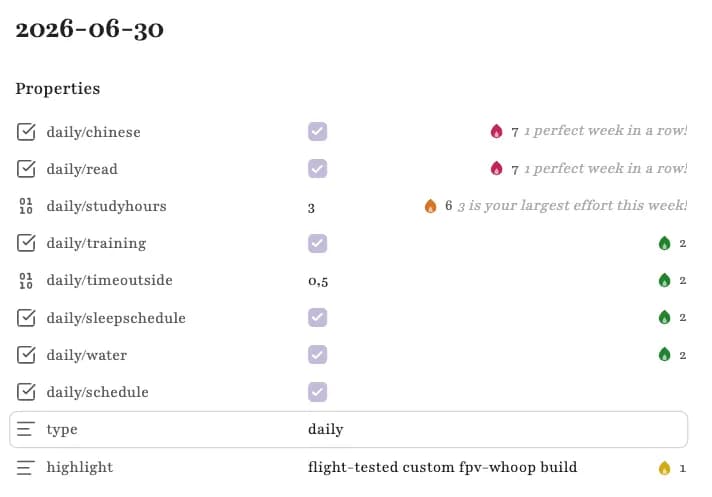
Task: Click the text property icon beside highlight
Action: (x=25, y=467)
